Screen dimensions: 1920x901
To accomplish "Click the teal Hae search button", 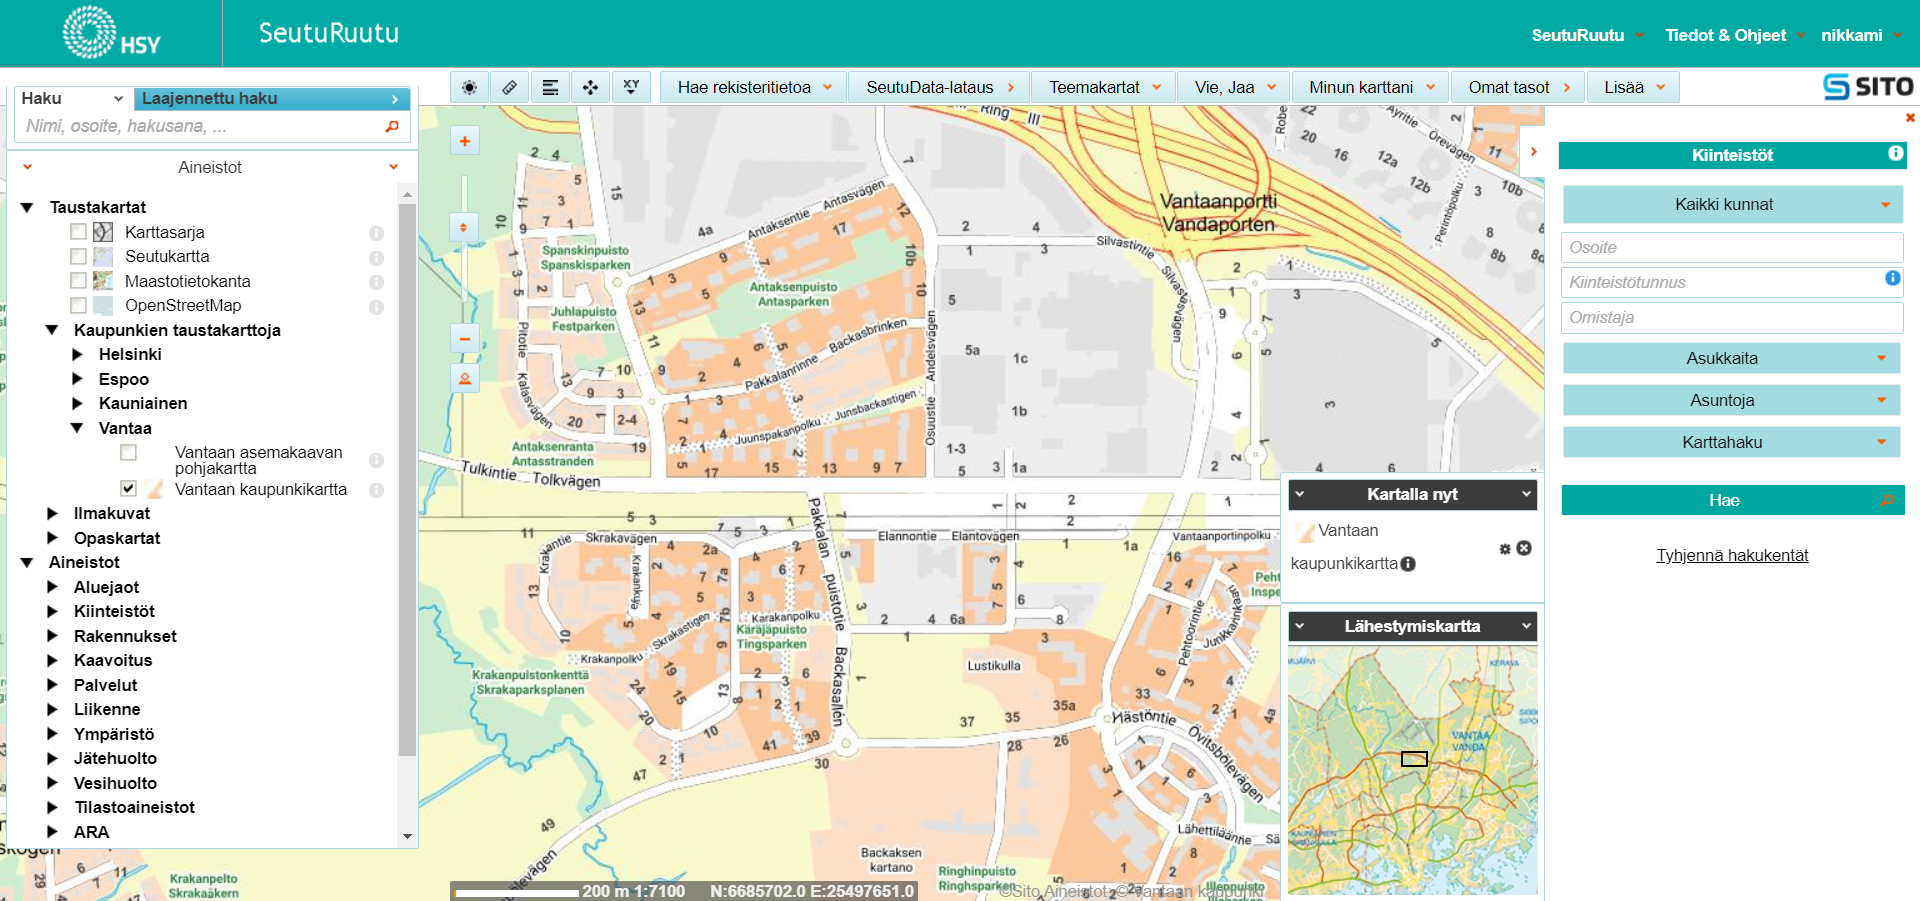I will (x=1733, y=500).
